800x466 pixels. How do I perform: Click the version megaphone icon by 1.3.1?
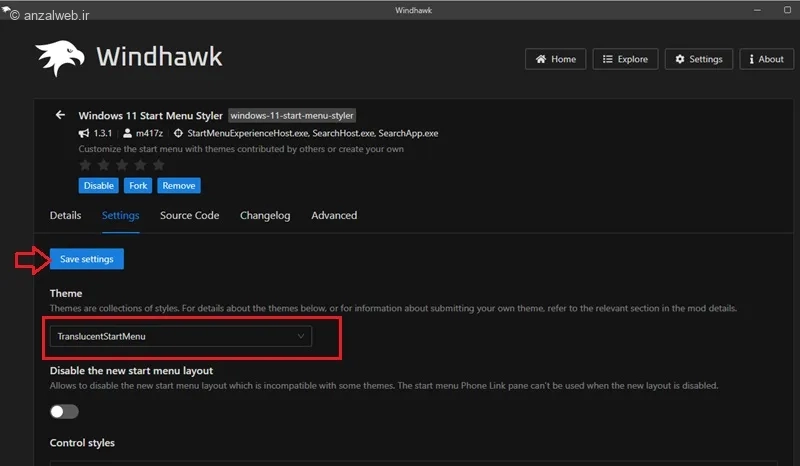point(85,133)
